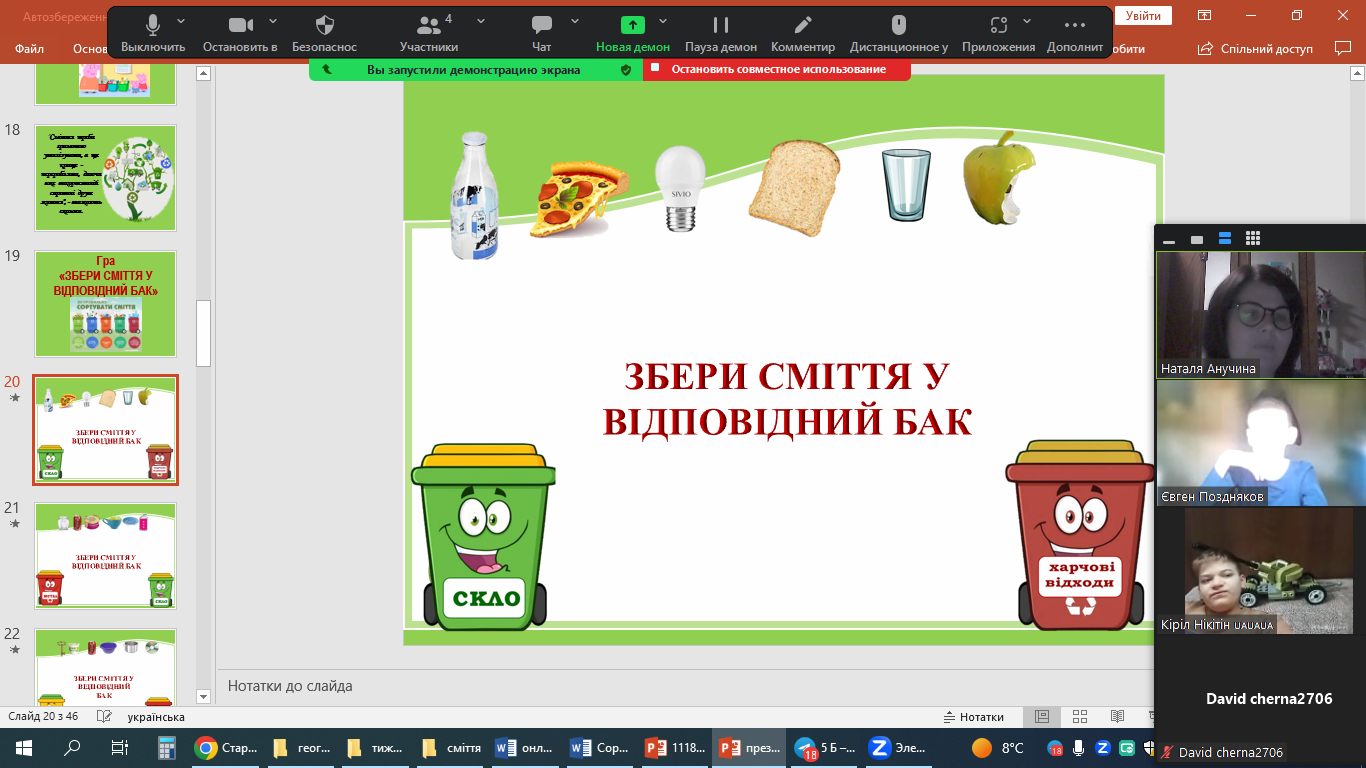Click Остановить совместное использование red button
The image size is (1366, 768).
pos(777,69)
